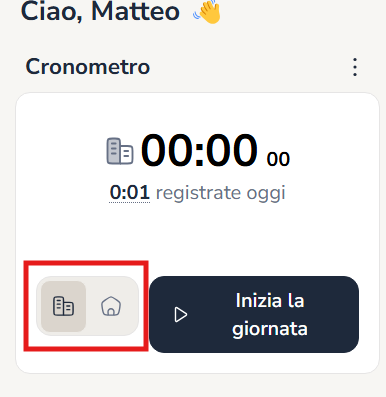
Task: Click the Inizia la giornata button
Action: coord(254,314)
